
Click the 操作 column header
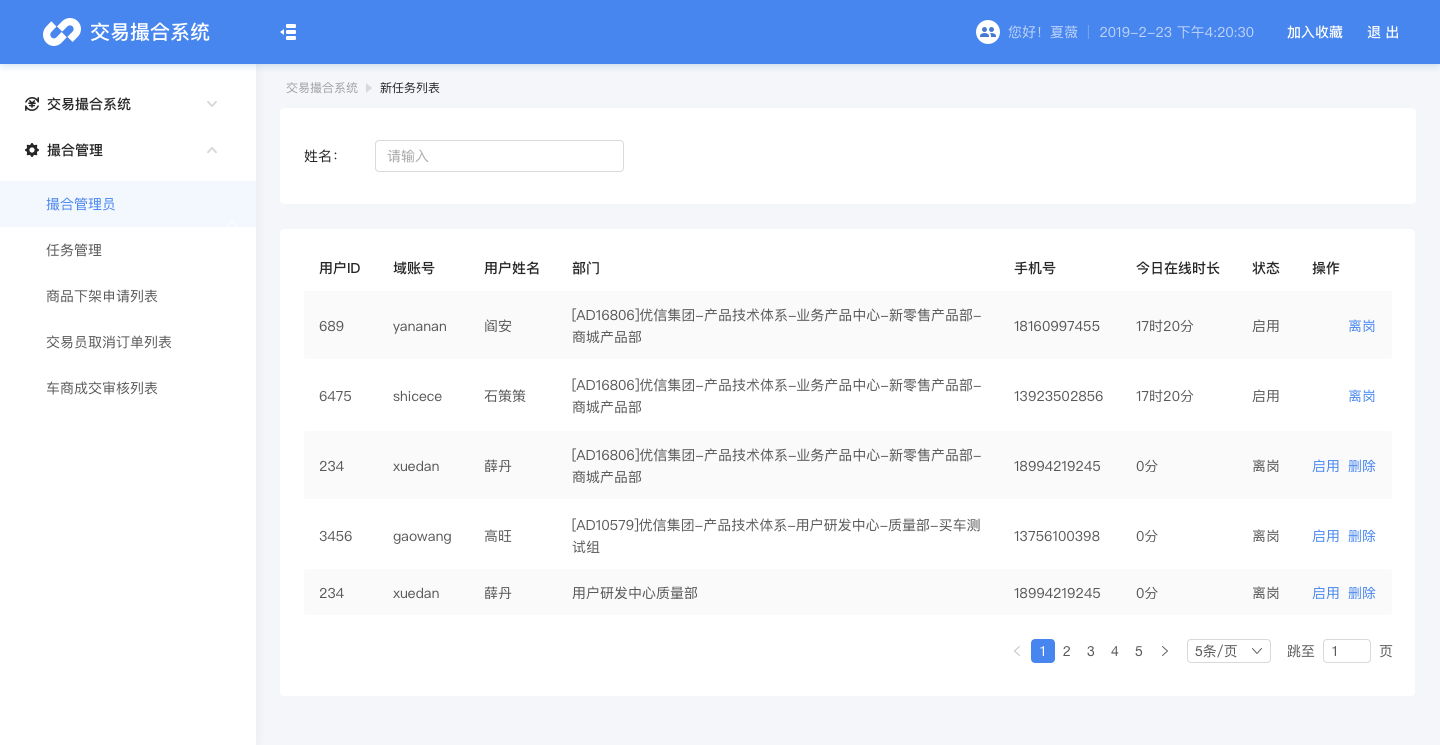1326,268
